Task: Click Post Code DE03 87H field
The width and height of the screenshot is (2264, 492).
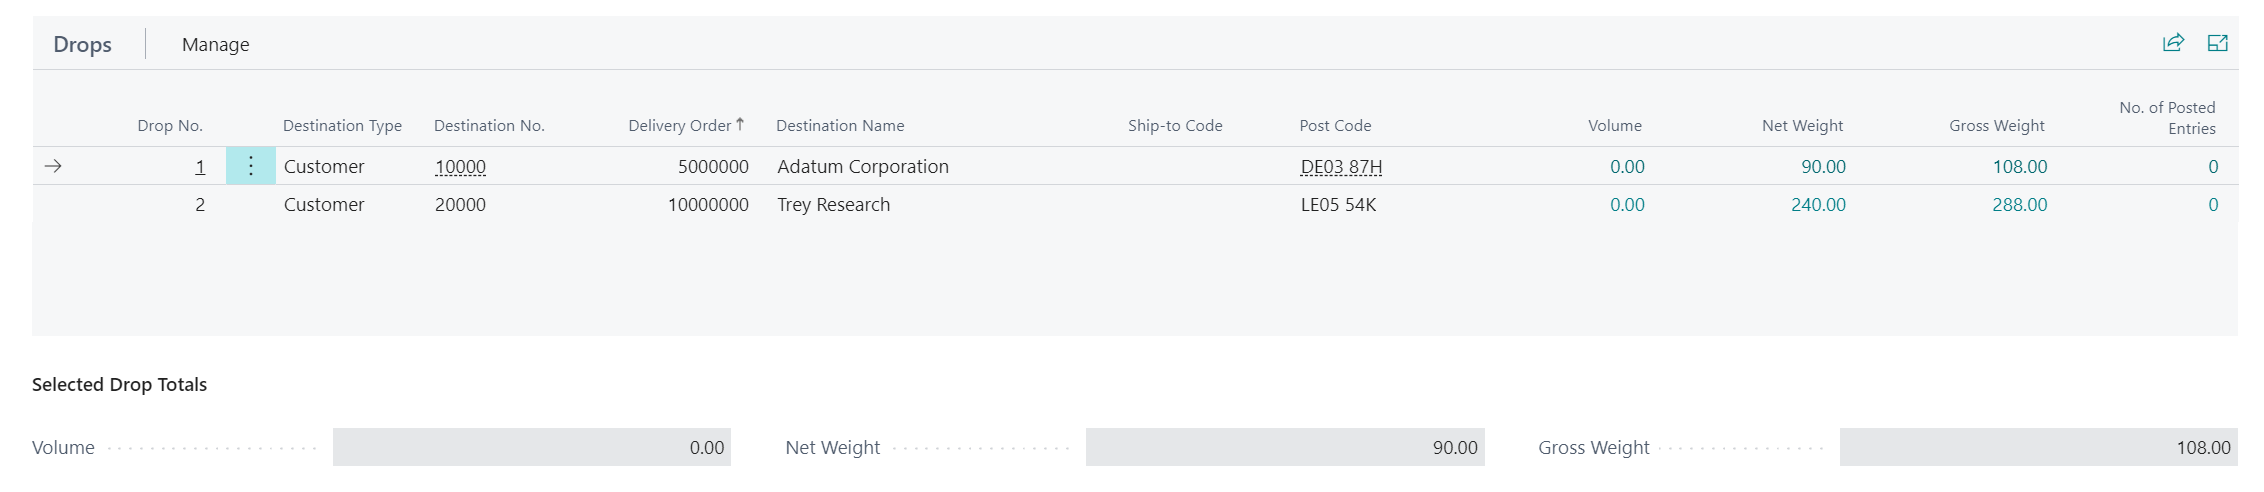Action: tap(1341, 167)
